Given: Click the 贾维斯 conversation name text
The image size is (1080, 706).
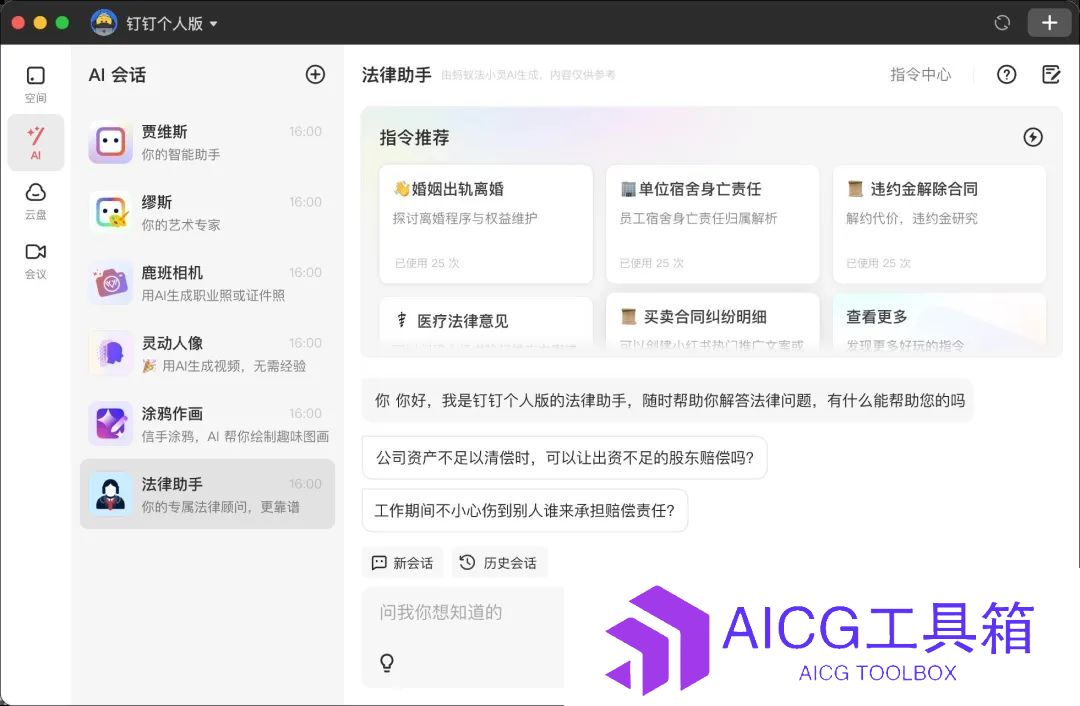Looking at the screenshot, I should pyautogui.click(x=164, y=132).
